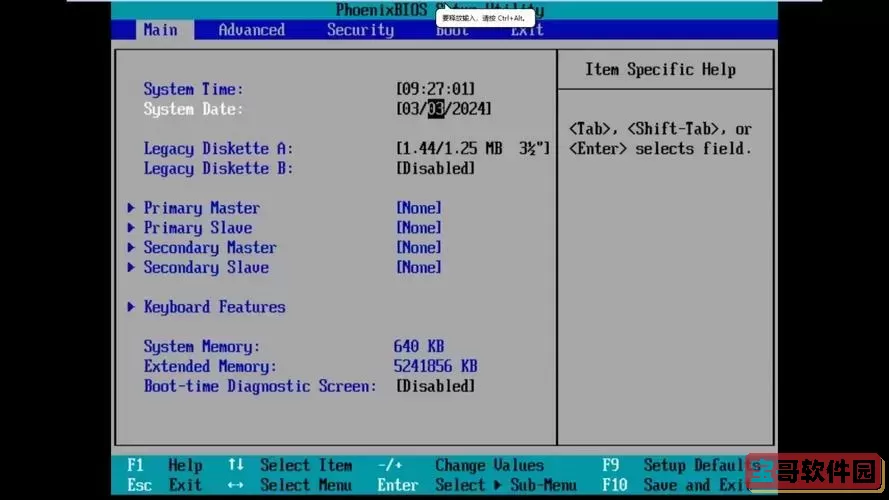The image size is (889, 500).
Task: Select the System Time value field
Action: click(x=436, y=89)
